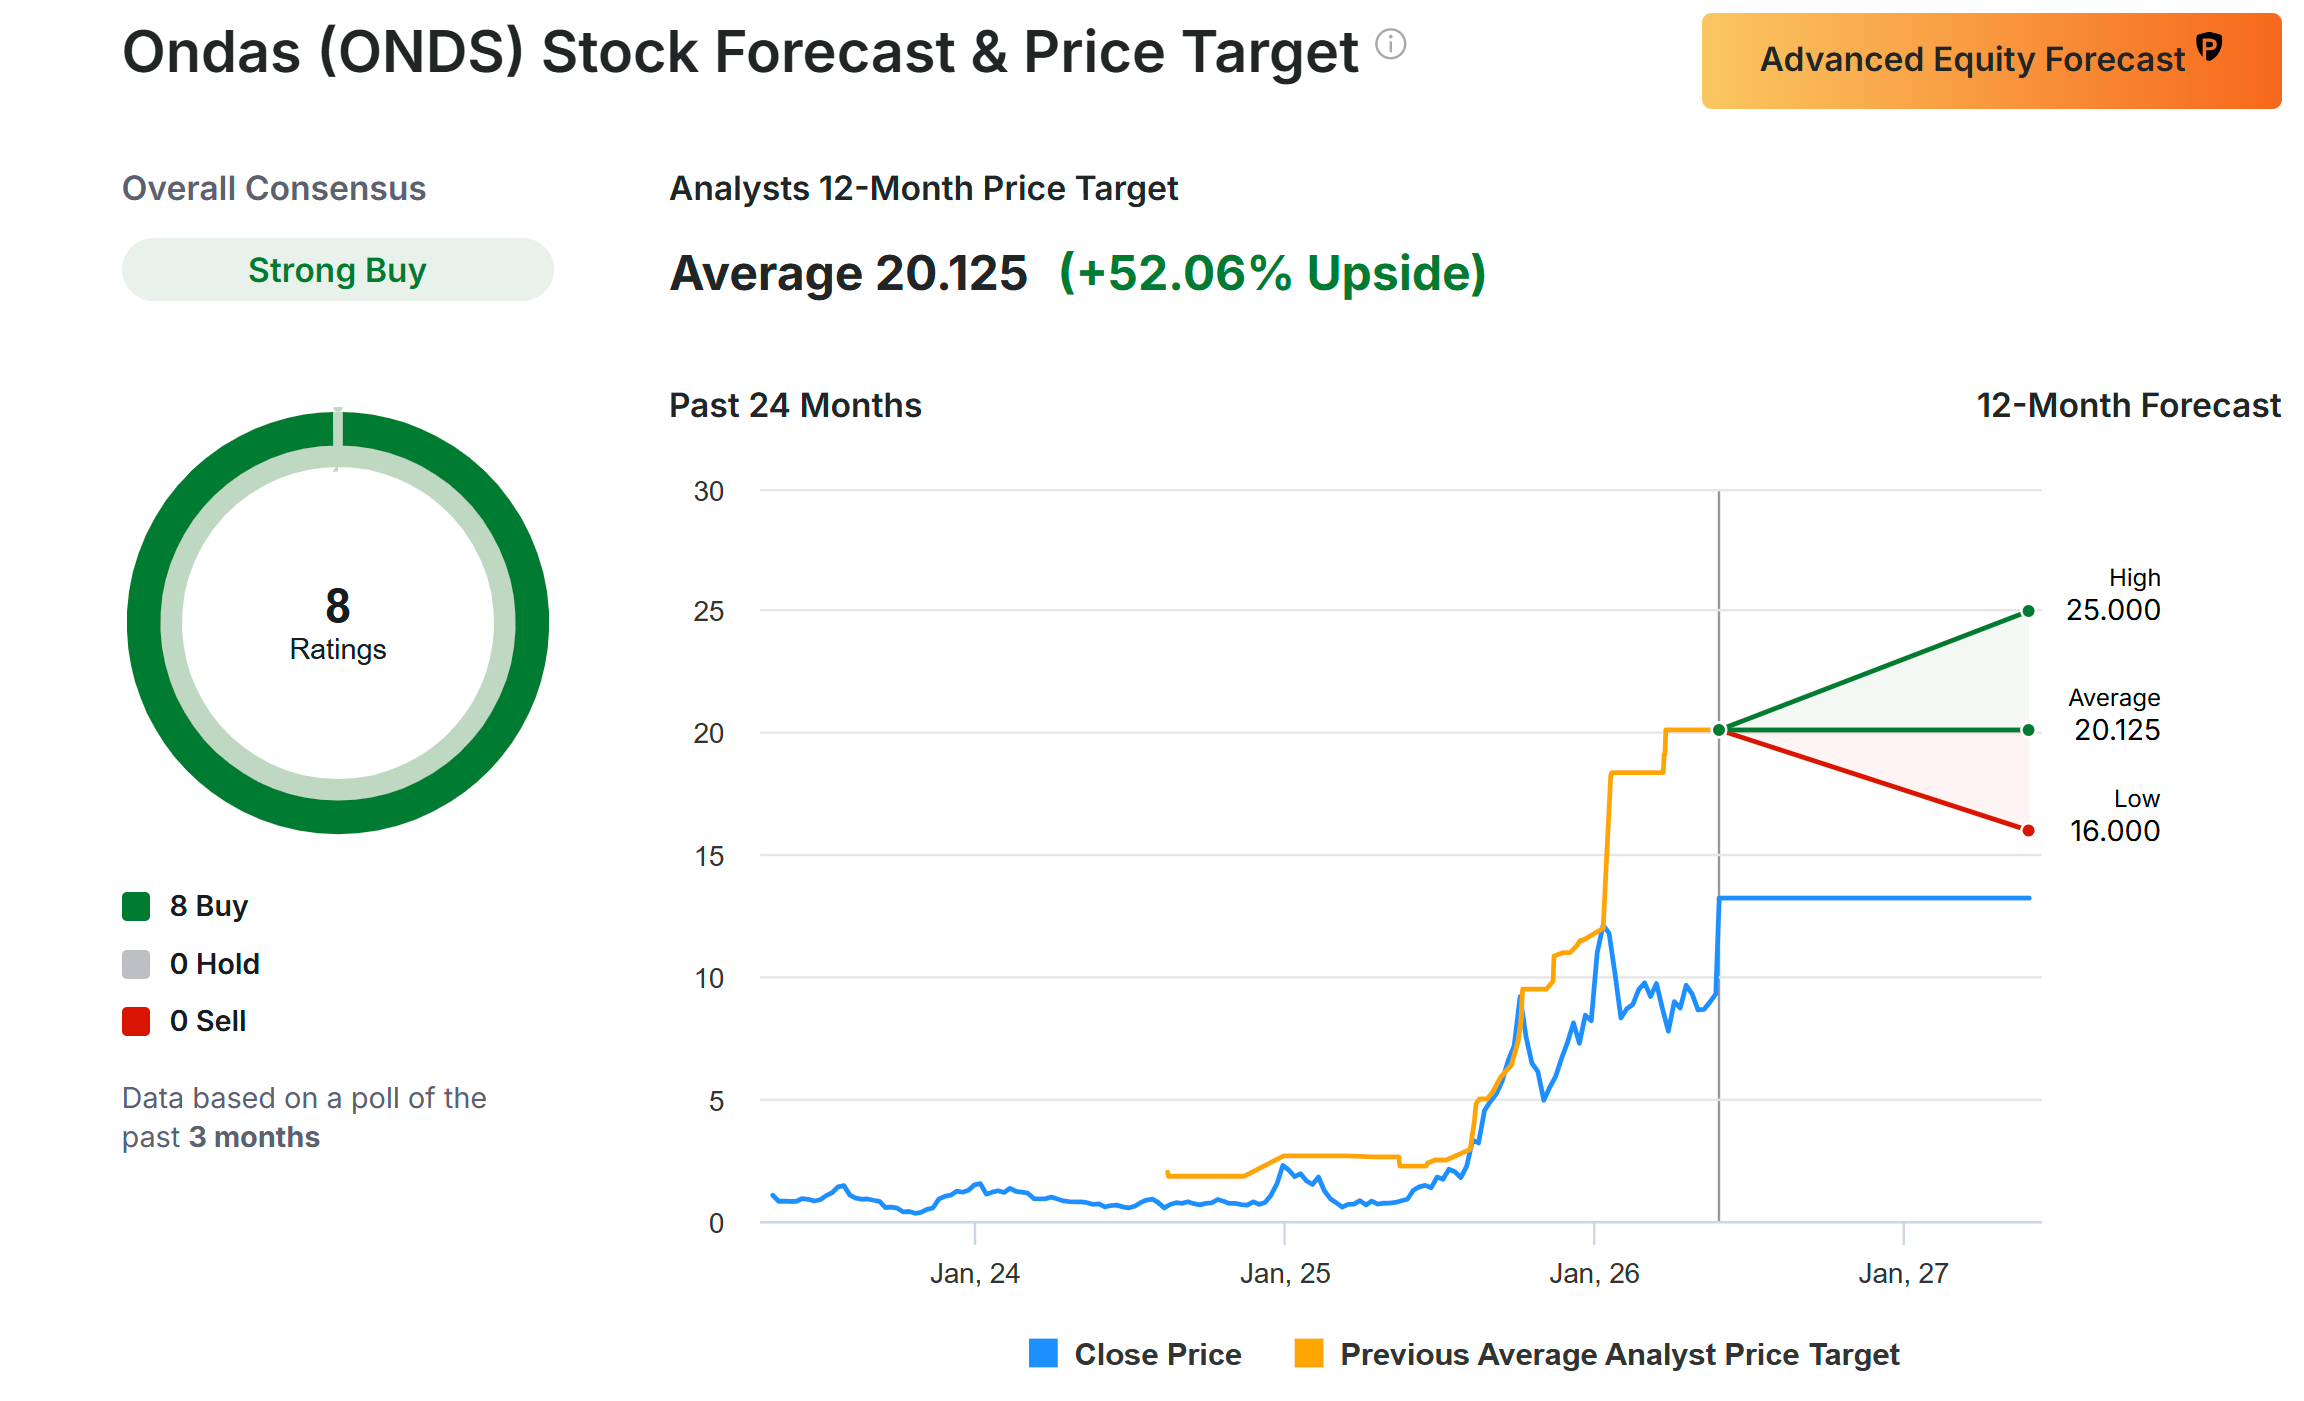Click the 'Jan, 24' axis label
This screenshot has height=1401, width=2304.
(975, 1273)
